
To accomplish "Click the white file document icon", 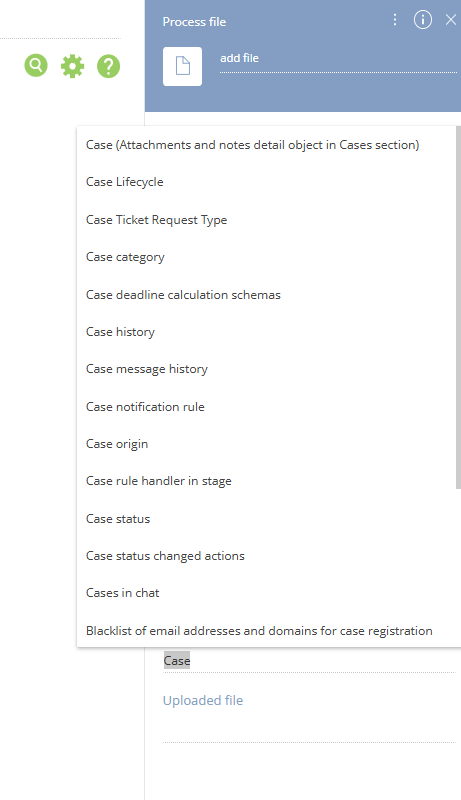I will click(x=183, y=66).
